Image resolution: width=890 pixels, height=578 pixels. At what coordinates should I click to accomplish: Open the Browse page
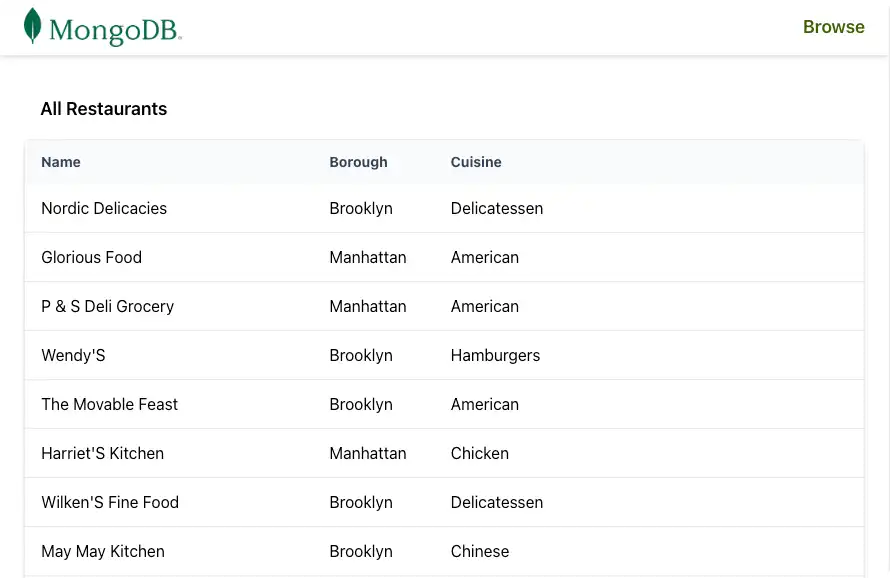833,27
